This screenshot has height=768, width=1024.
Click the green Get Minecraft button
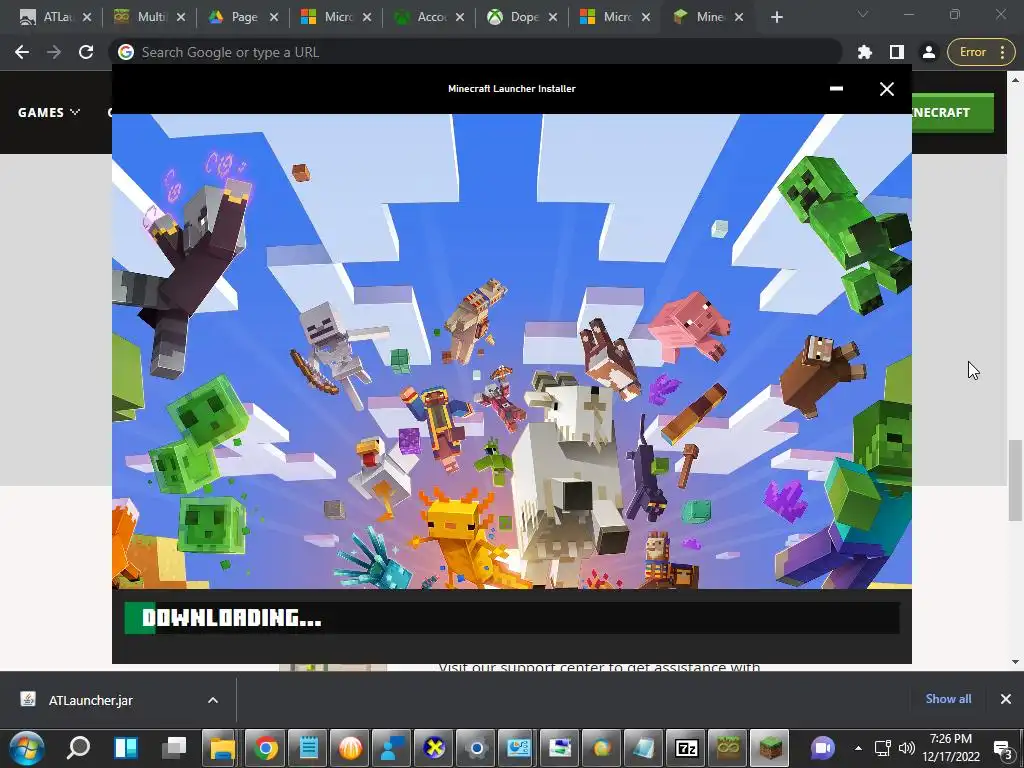pyautogui.click(x=952, y=112)
